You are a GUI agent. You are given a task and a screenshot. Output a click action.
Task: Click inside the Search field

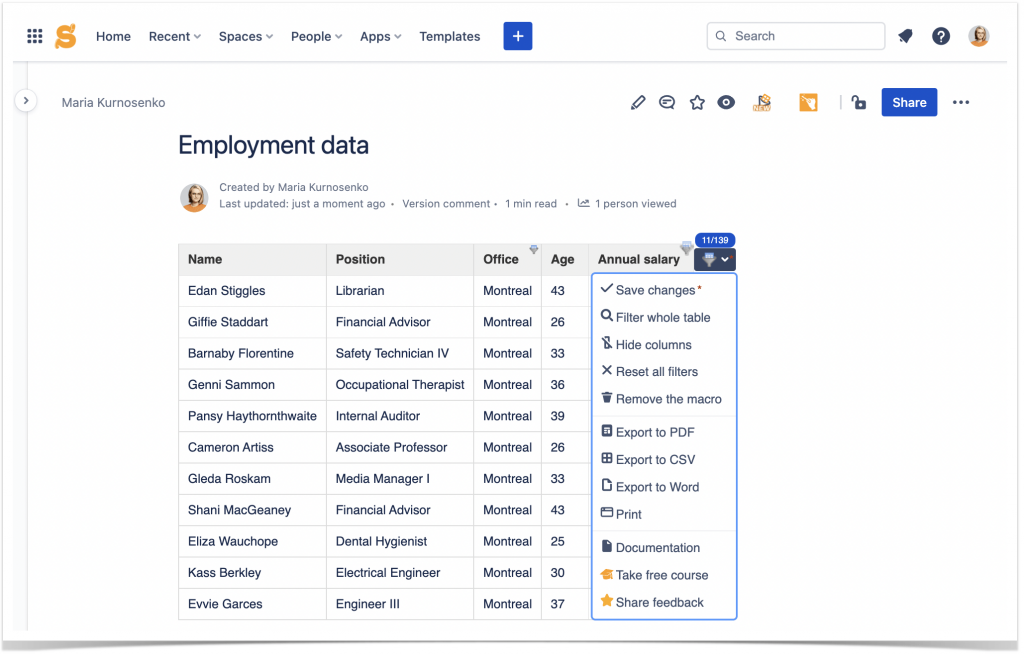tap(795, 36)
